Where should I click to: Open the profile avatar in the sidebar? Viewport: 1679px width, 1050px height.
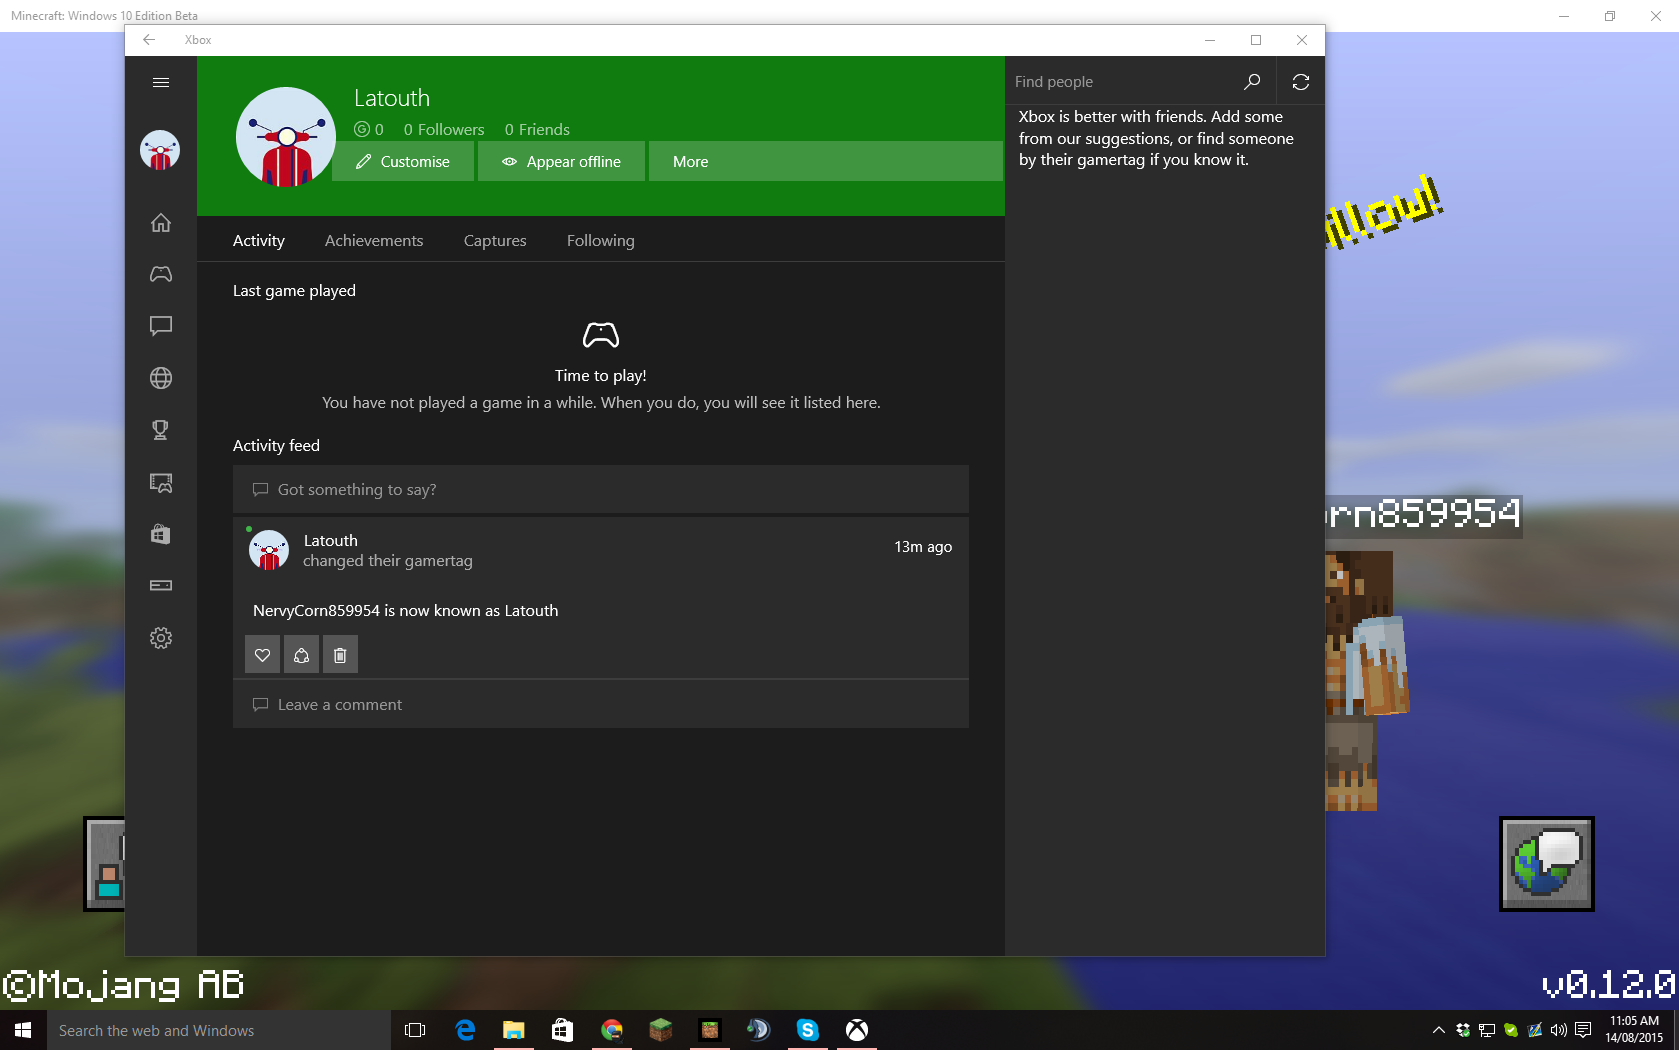tap(160, 150)
